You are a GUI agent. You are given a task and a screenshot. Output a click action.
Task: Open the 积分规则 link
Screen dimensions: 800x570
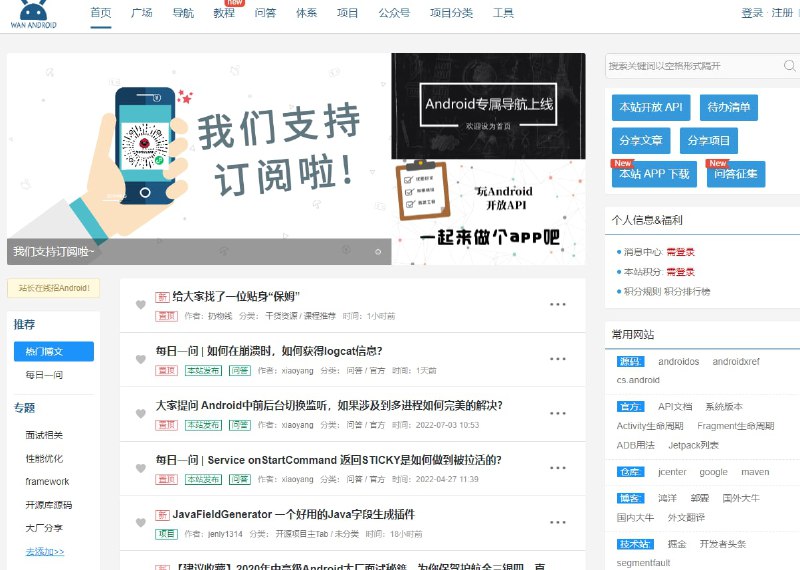[642, 292]
